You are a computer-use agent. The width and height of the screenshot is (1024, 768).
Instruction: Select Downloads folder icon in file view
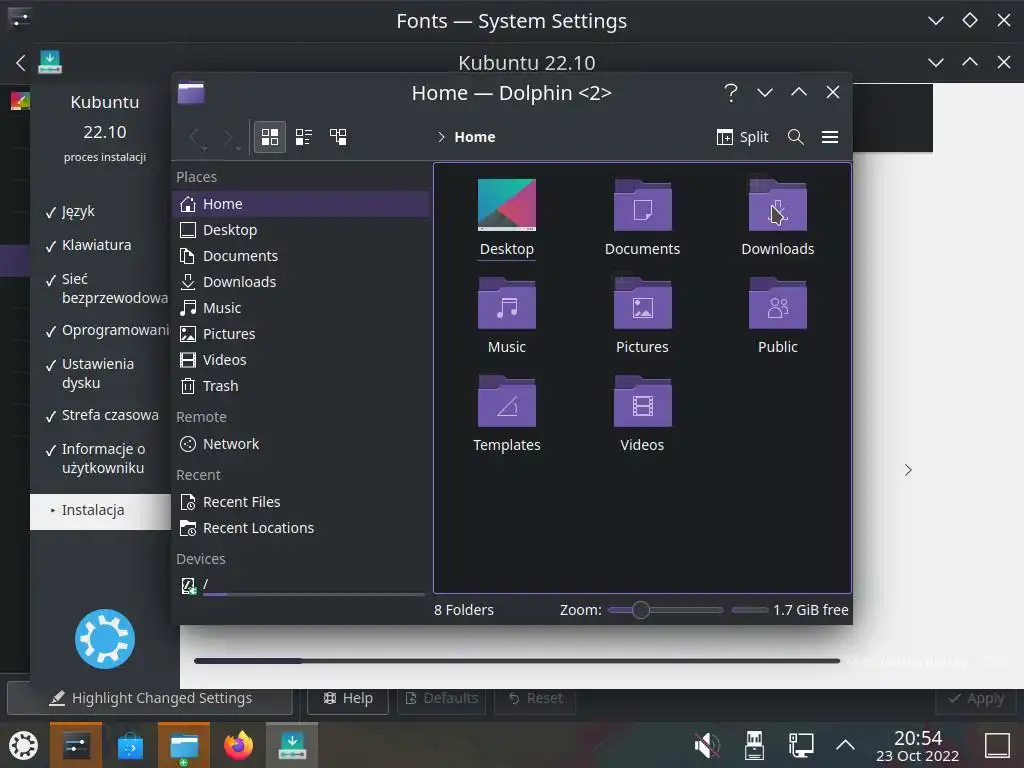click(x=778, y=205)
